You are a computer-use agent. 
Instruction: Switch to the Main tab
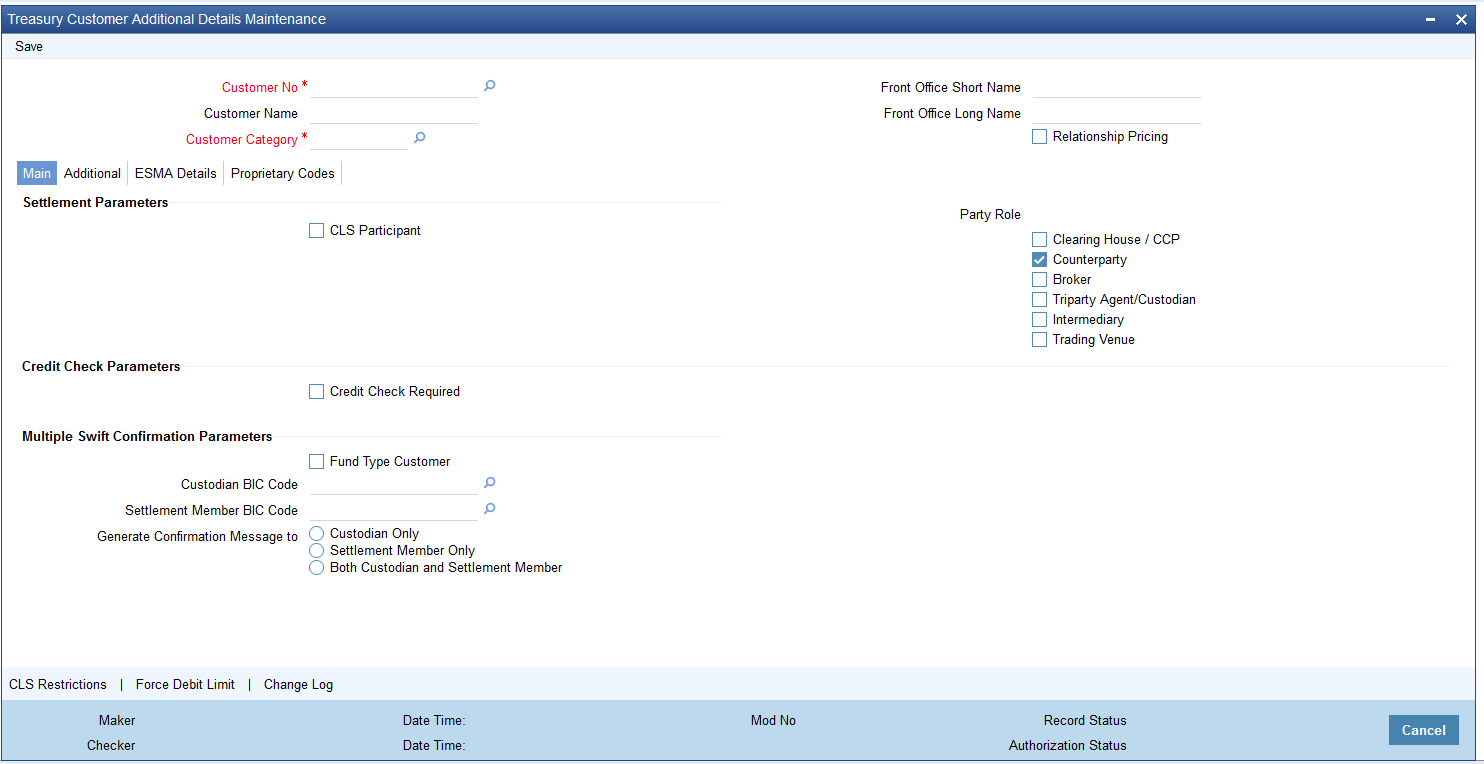[37, 173]
